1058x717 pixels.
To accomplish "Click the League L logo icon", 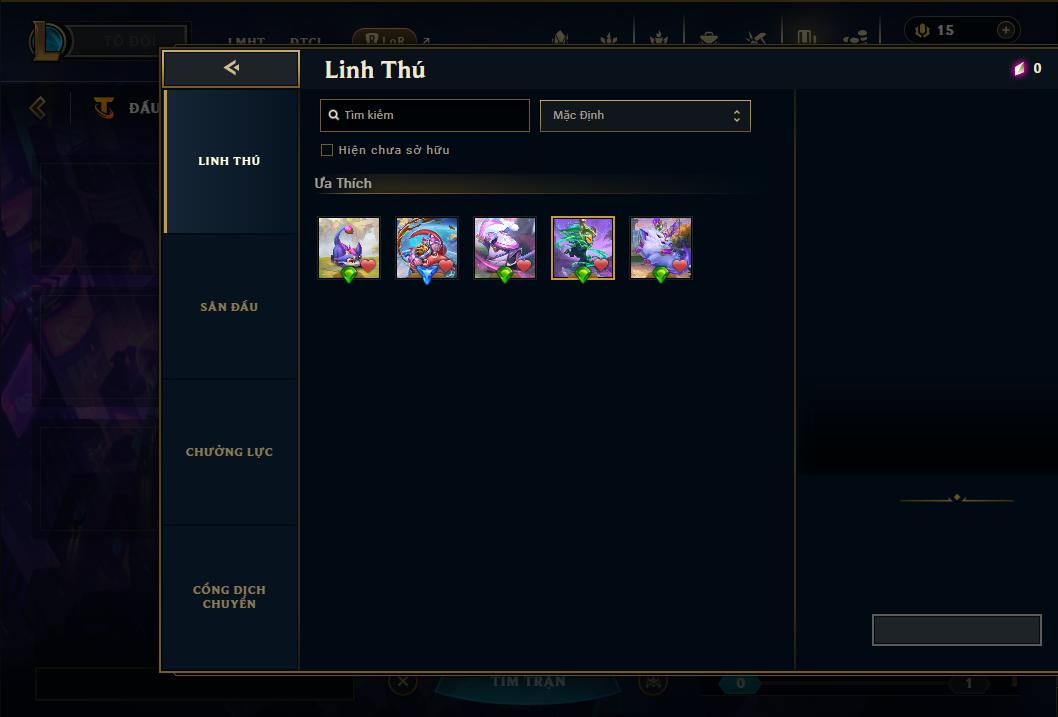I will tap(47, 40).
